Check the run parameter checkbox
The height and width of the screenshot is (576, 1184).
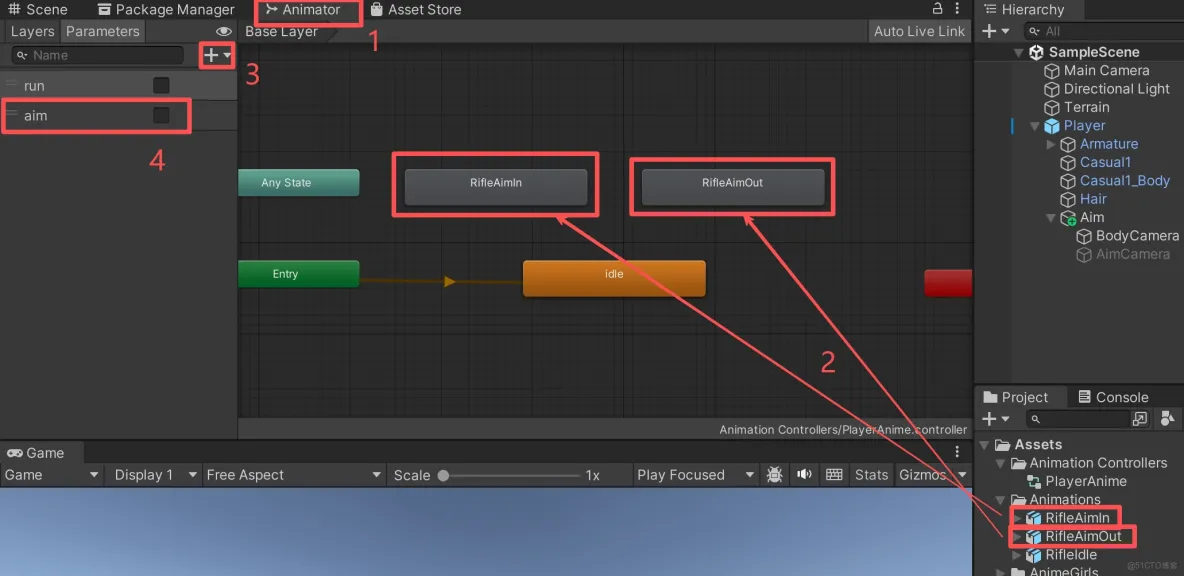(x=160, y=85)
